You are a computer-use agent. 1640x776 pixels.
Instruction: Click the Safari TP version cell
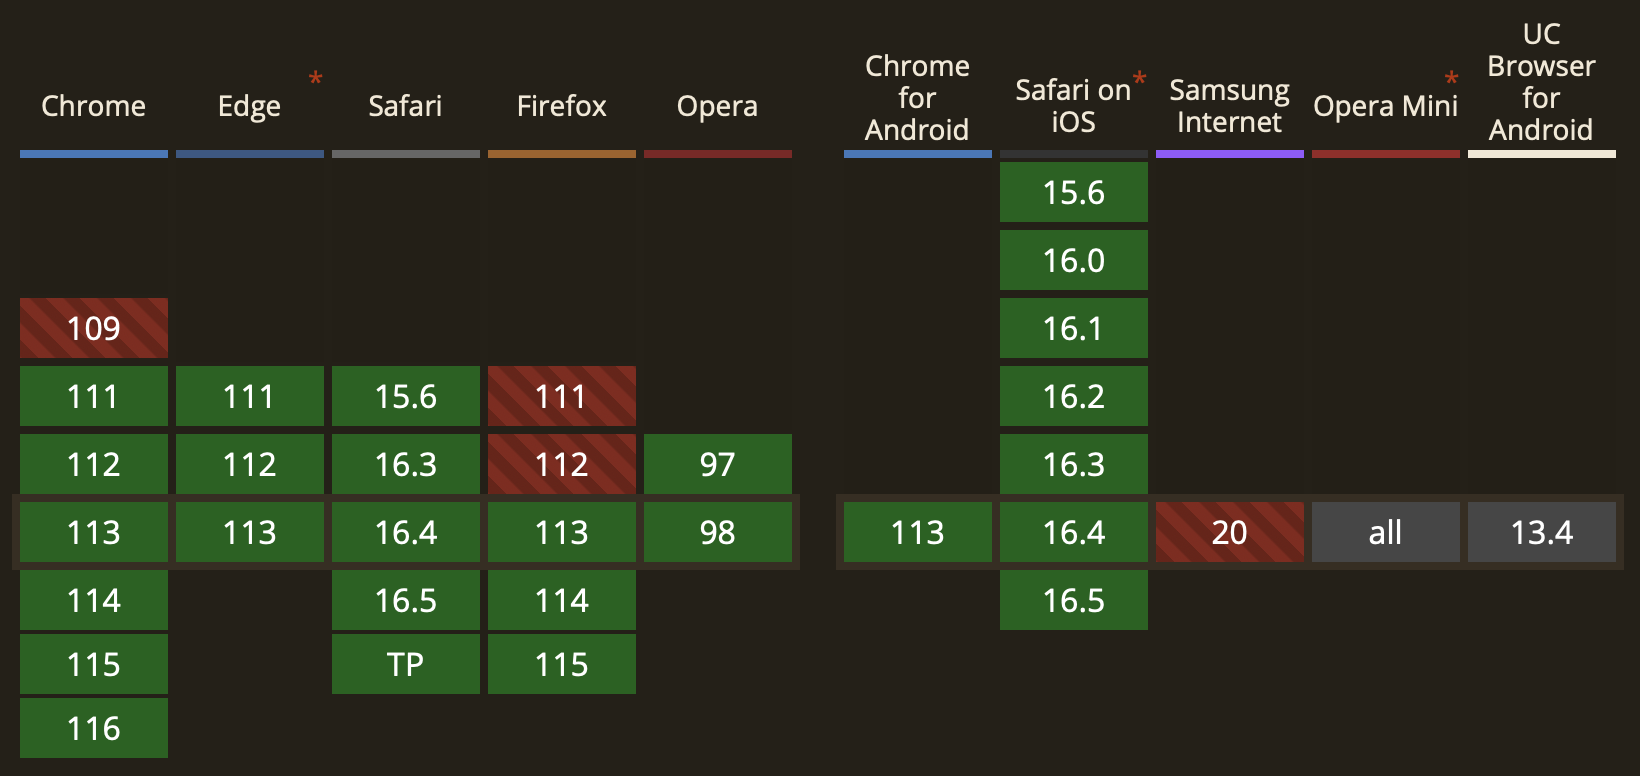tap(406, 664)
